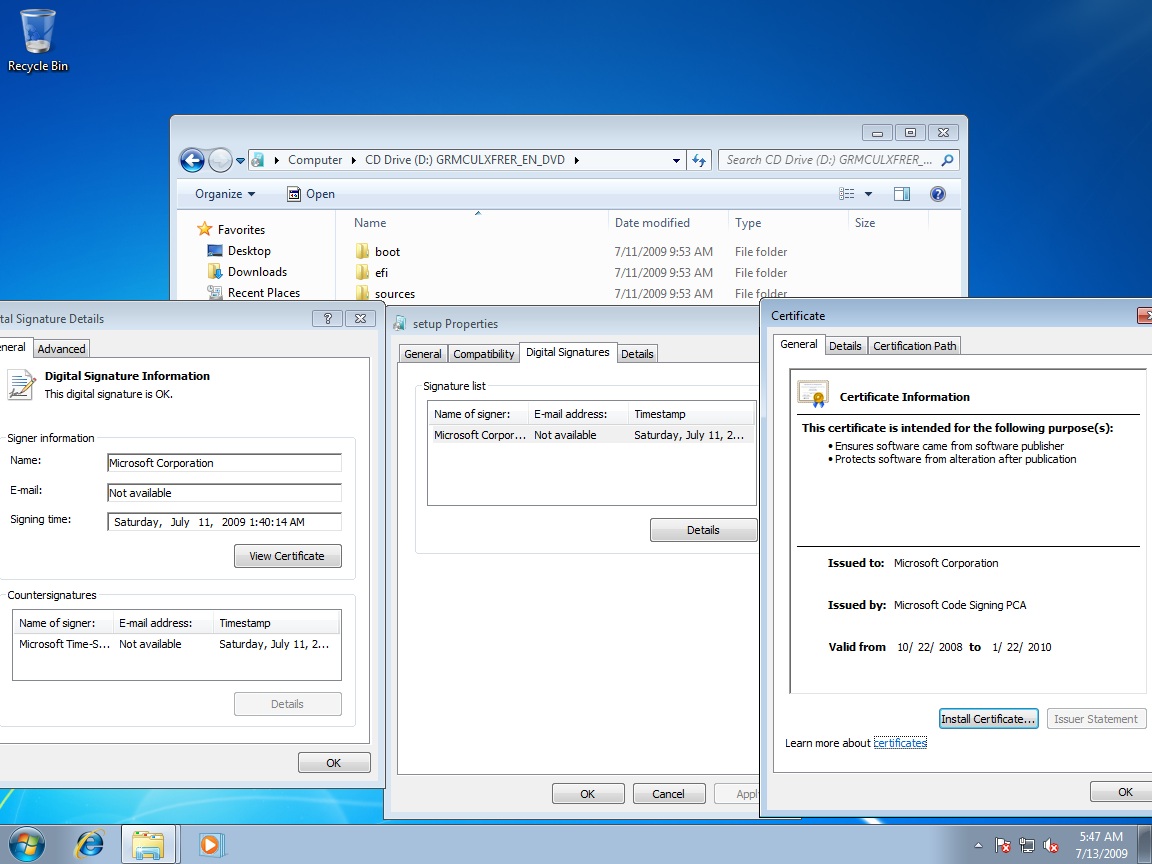Follow the certificates help link
1152x864 pixels.
(900, 743)
